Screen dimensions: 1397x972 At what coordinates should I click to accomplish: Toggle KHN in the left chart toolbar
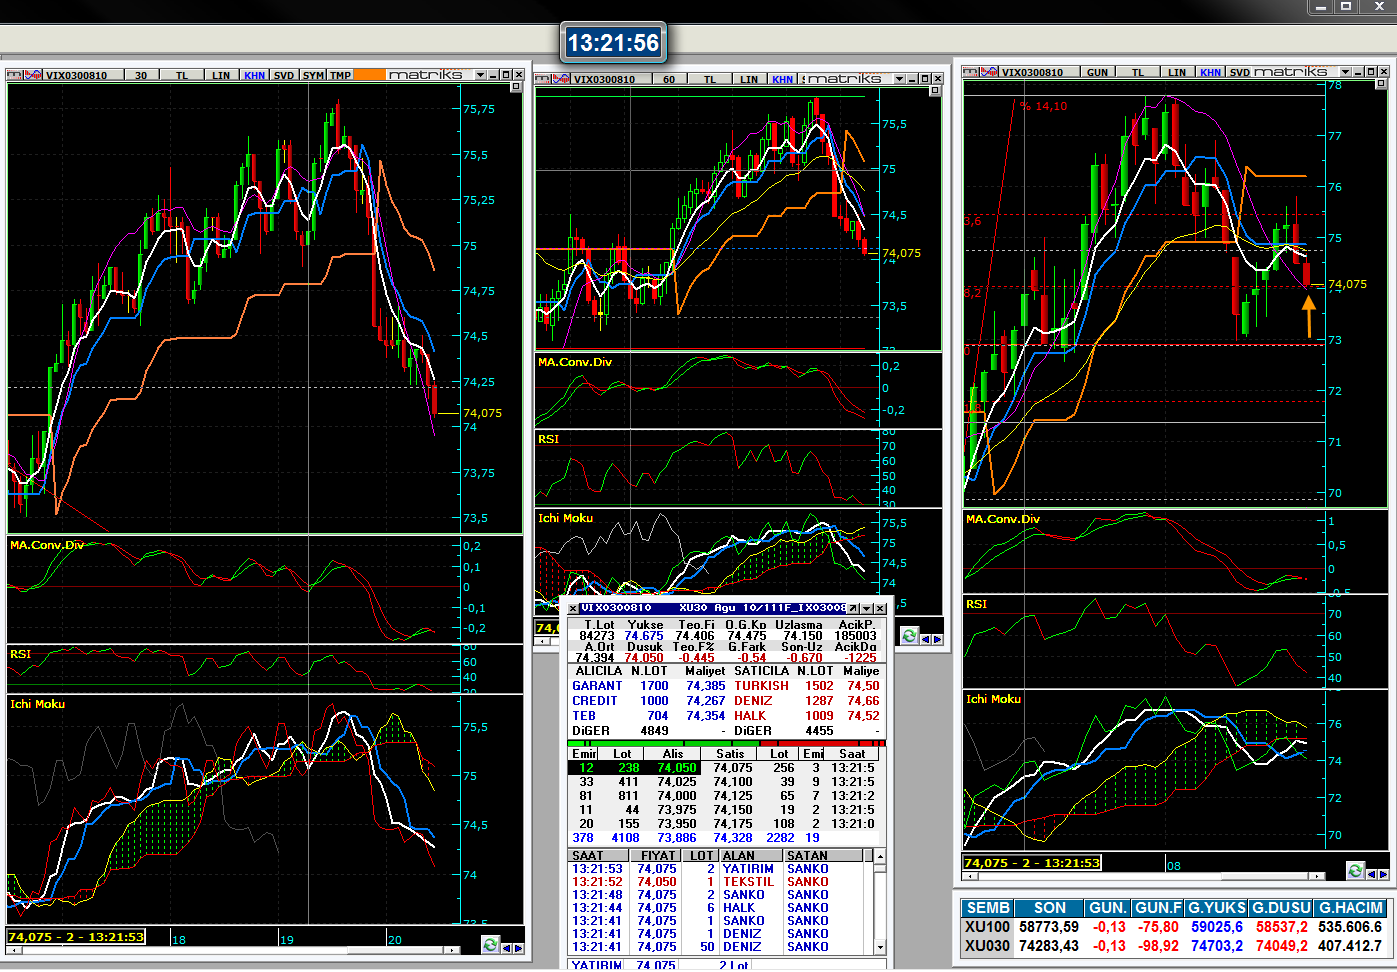(x=254, y=75)
